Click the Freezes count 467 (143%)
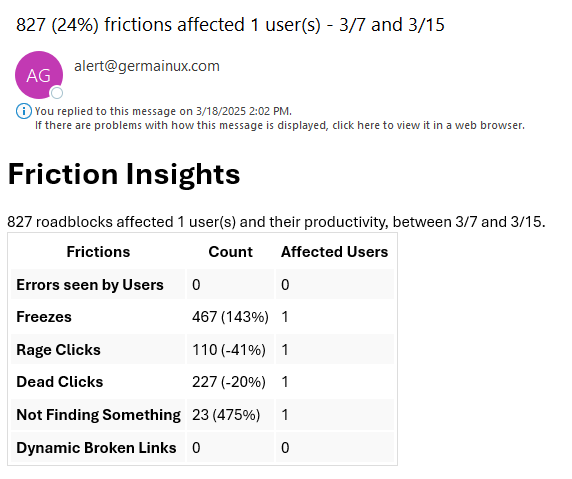572x479 pixels. 230,317
